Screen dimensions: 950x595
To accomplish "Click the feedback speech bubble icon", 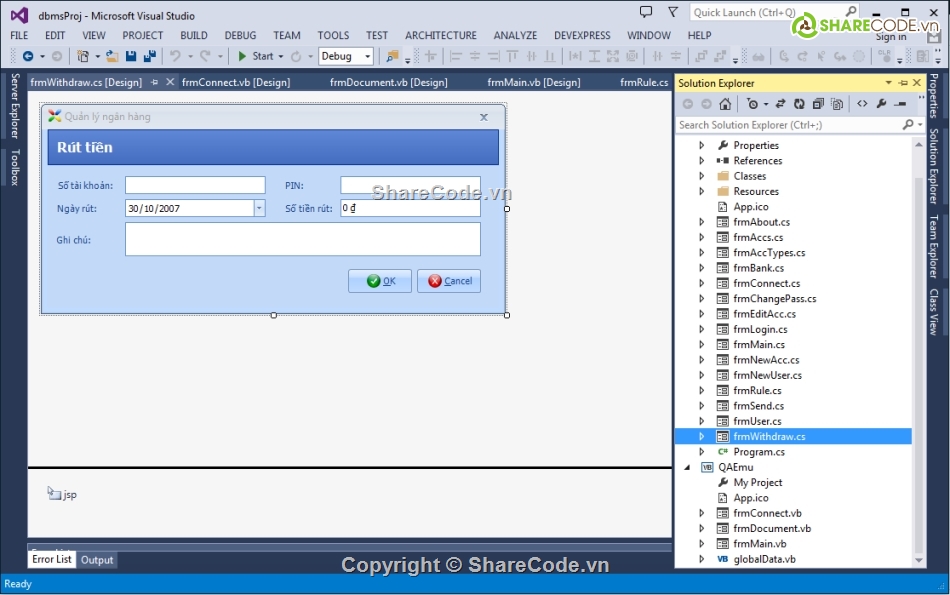I will click(646, 12).
